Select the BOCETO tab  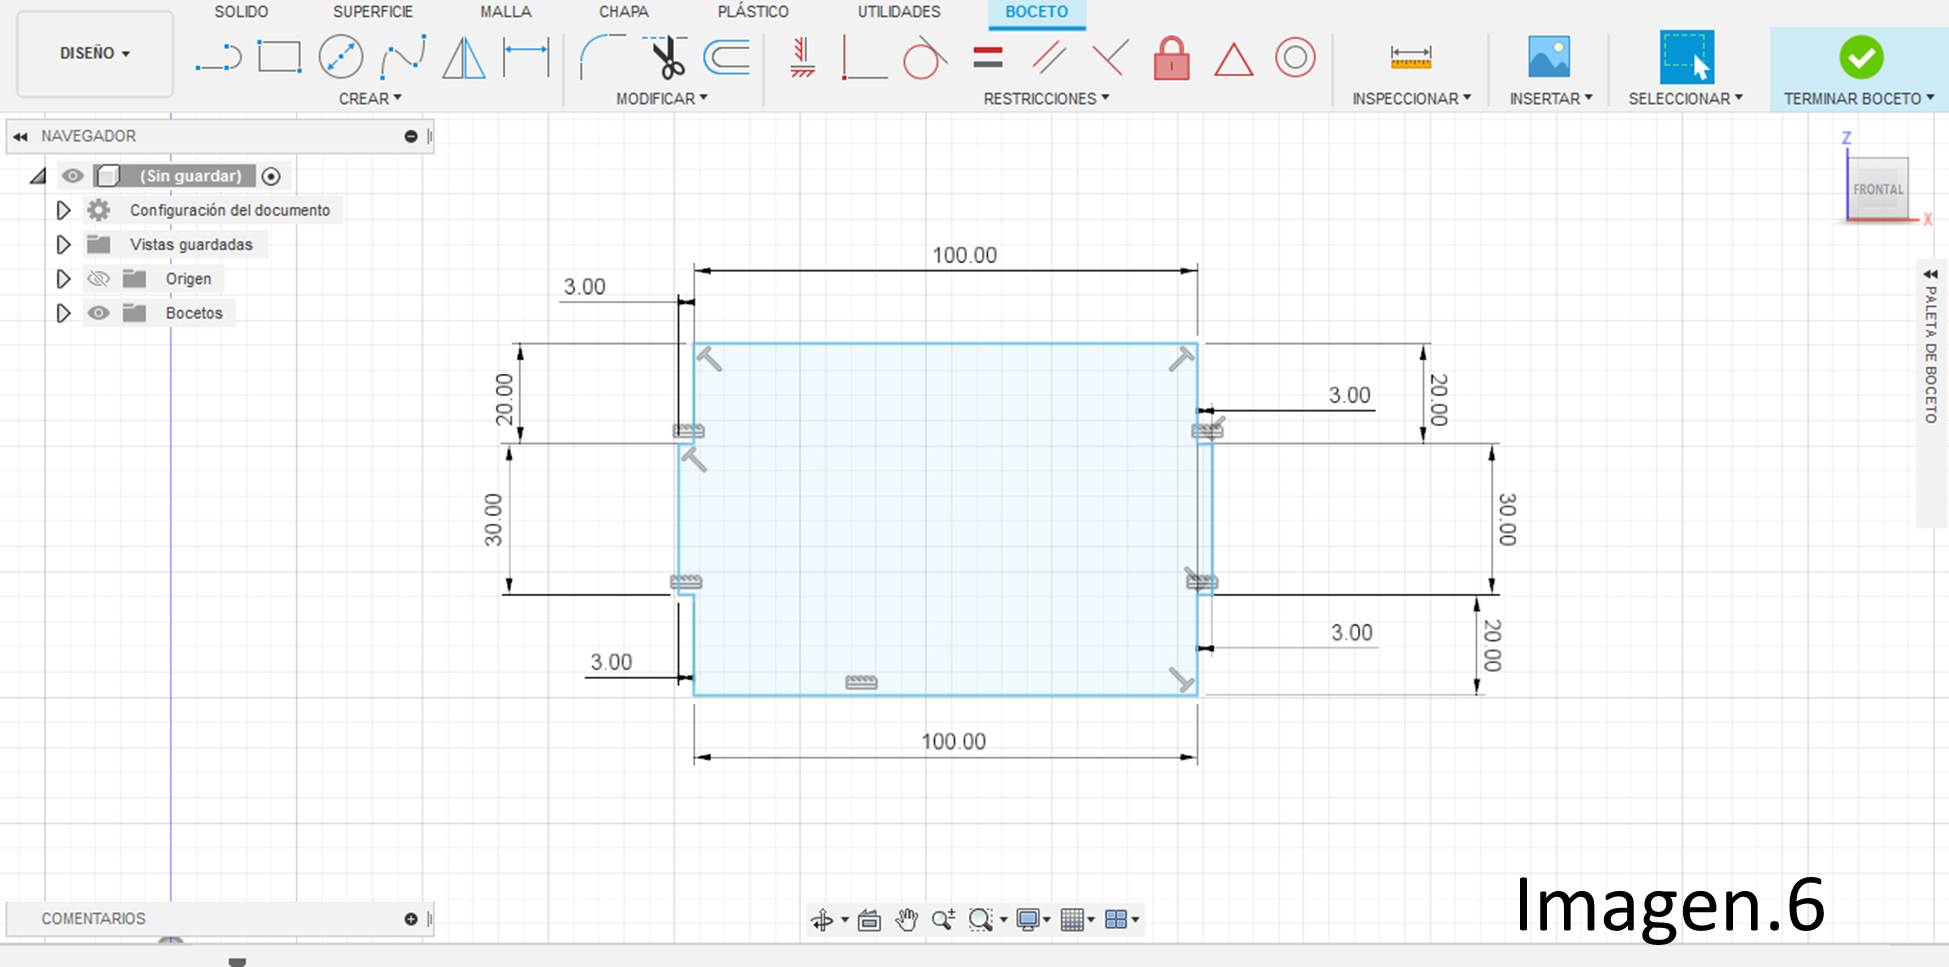(x=1037, y=12)
